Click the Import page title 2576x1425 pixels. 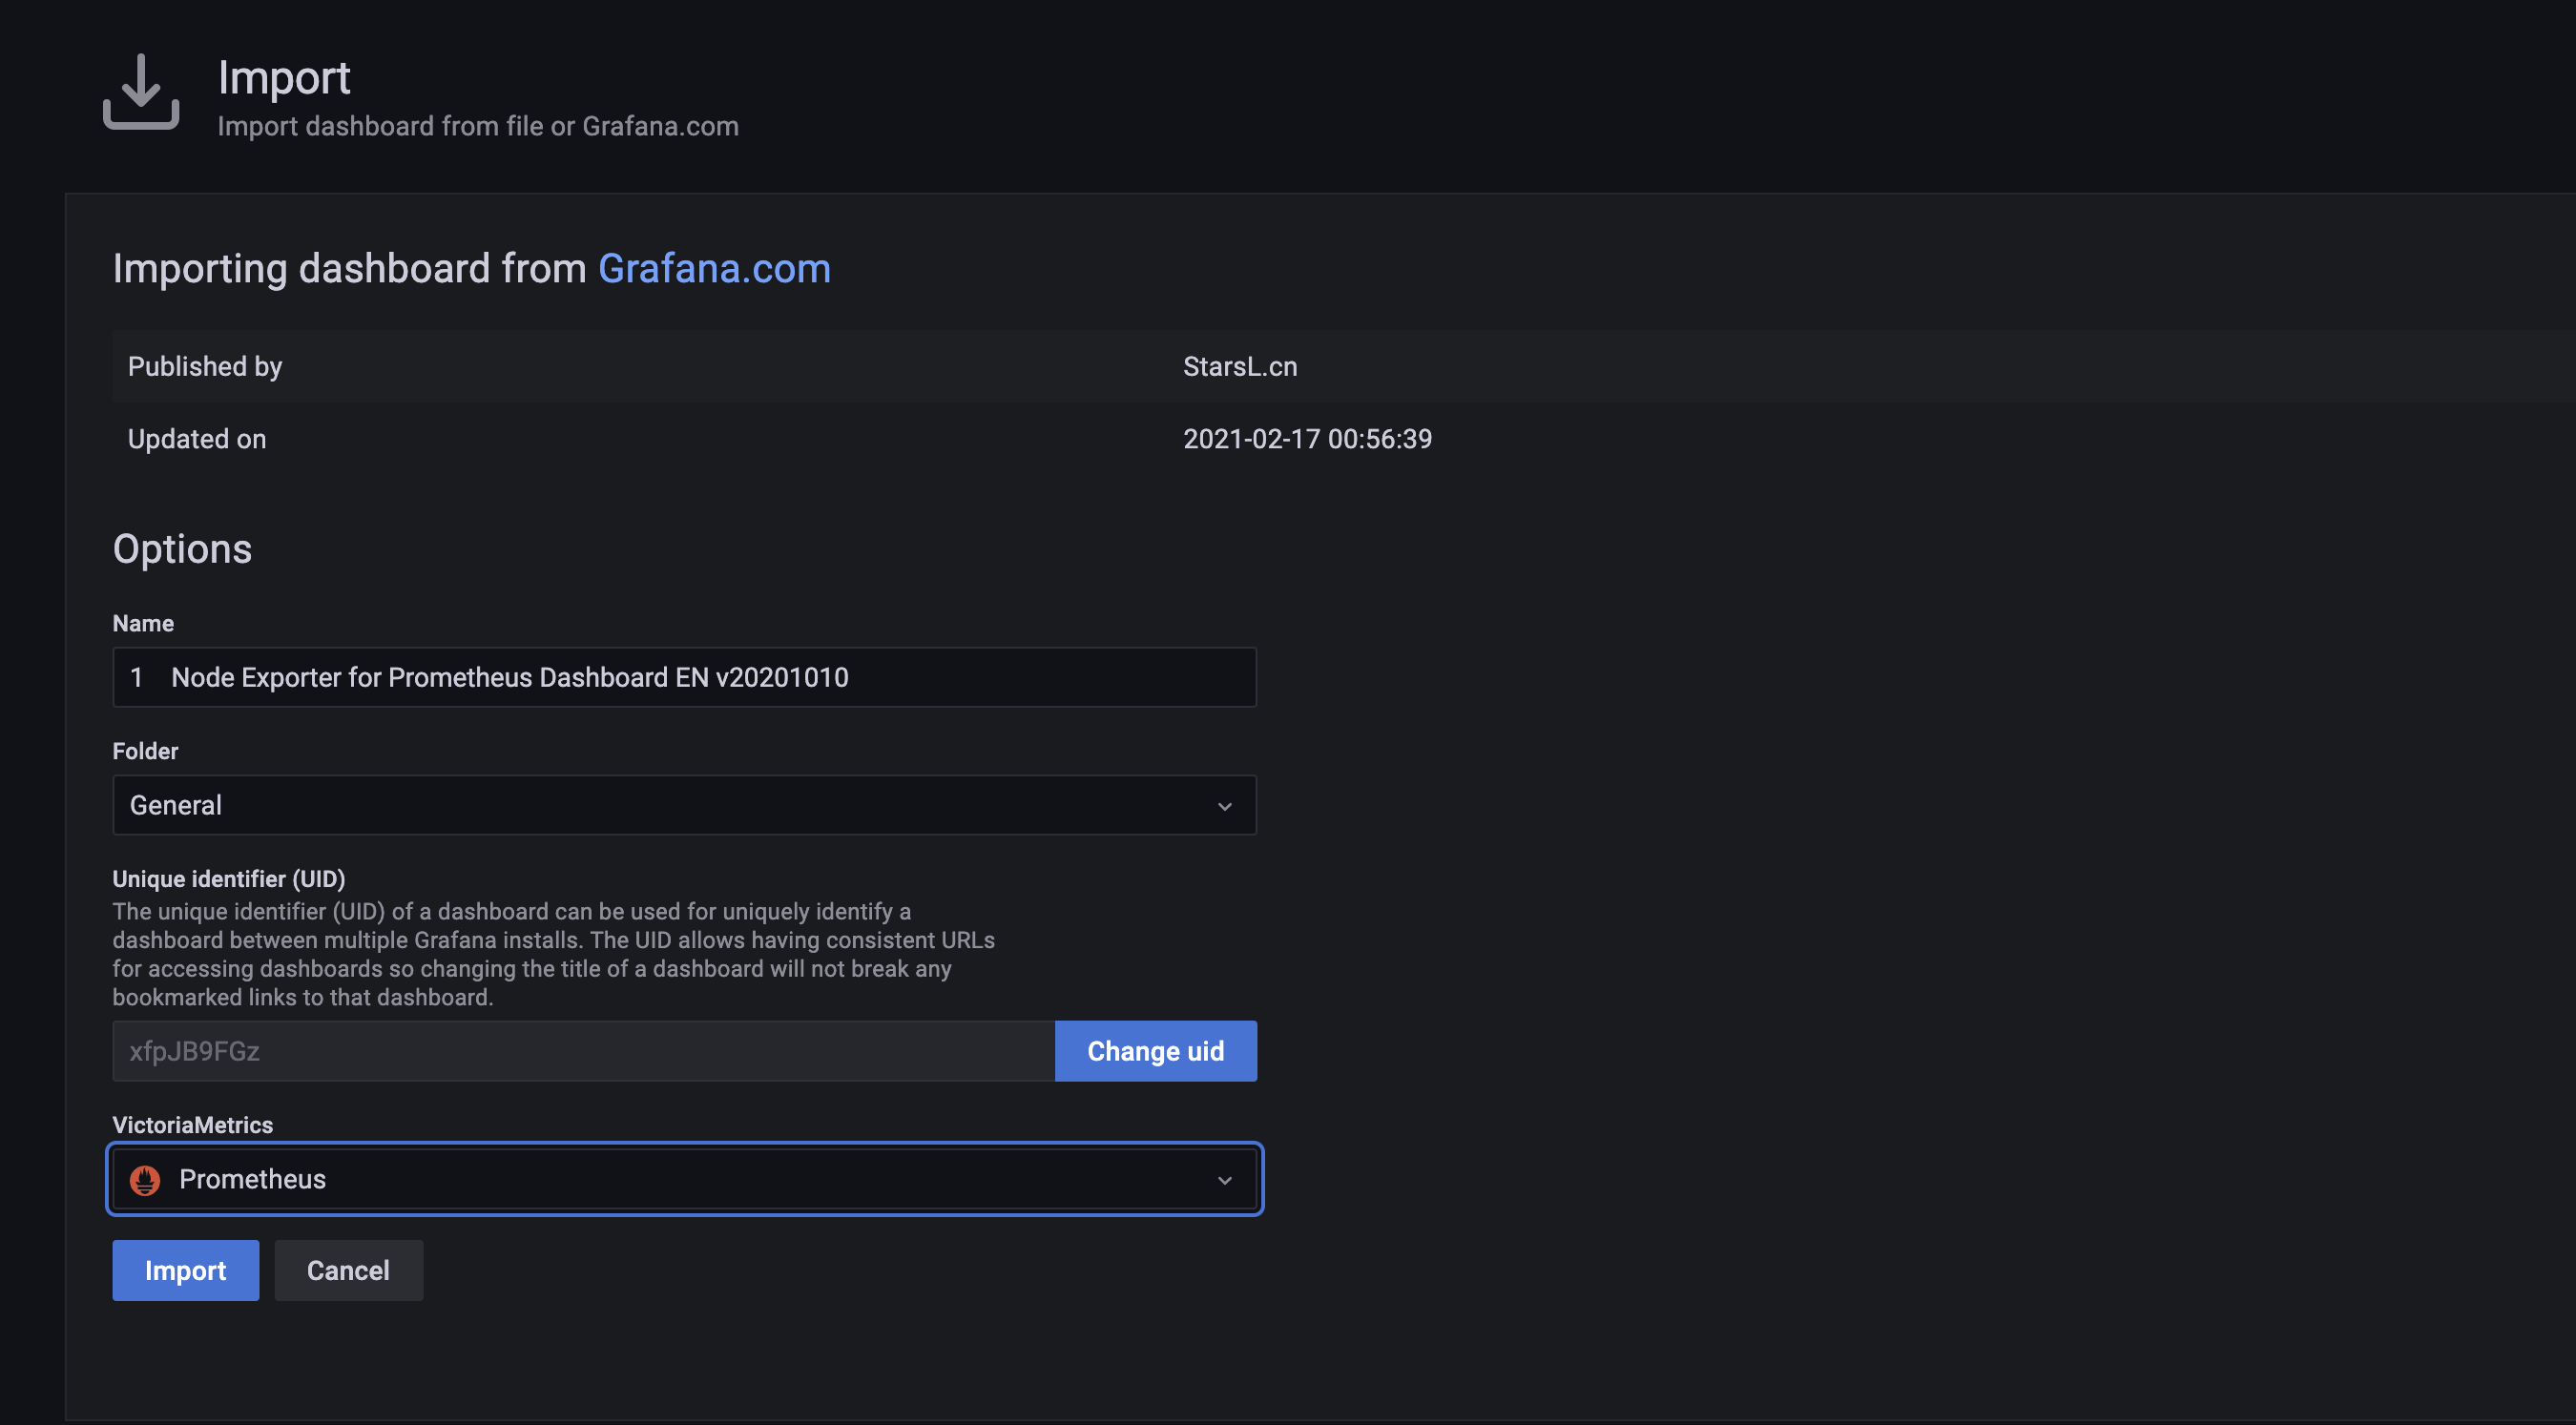284,78
